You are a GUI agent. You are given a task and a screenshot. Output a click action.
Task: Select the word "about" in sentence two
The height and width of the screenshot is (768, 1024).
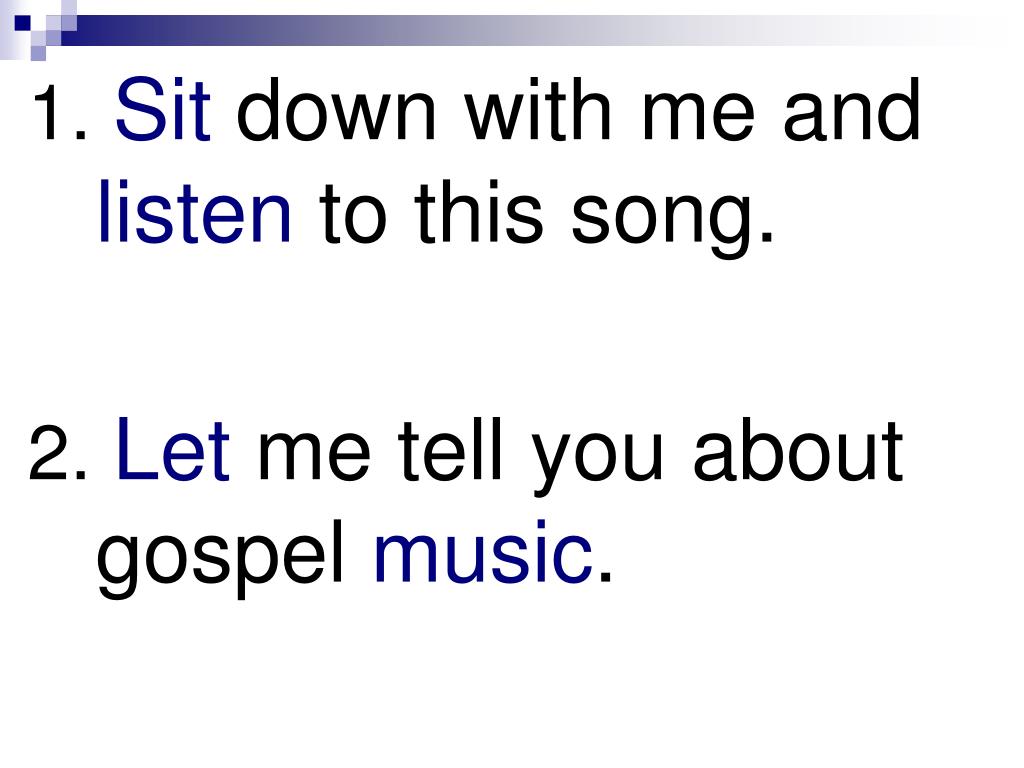pyautogui.click(x=798, y=449)
